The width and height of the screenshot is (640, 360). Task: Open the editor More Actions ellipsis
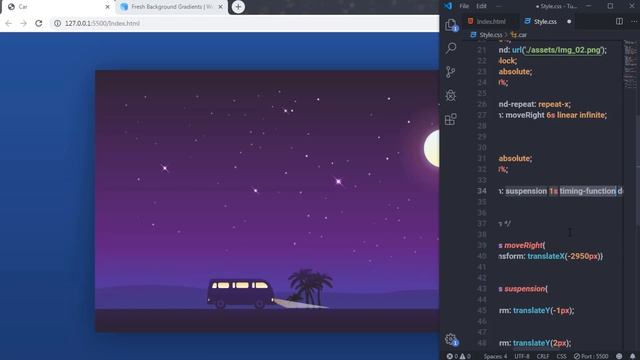[634, 21]
